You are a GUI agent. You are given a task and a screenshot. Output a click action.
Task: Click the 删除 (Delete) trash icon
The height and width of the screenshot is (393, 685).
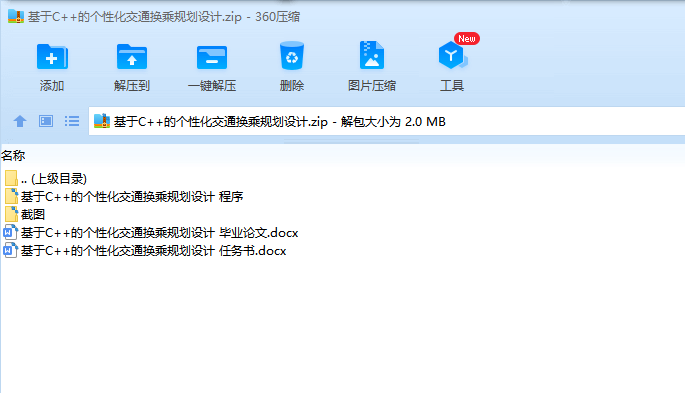pyautogui.click(x=292, y=55)
